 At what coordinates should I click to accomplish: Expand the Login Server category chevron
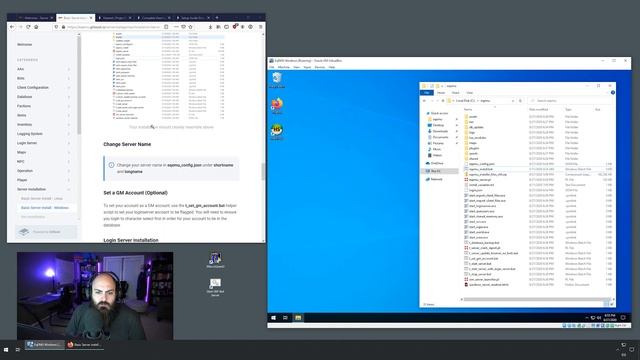(69, 143)
